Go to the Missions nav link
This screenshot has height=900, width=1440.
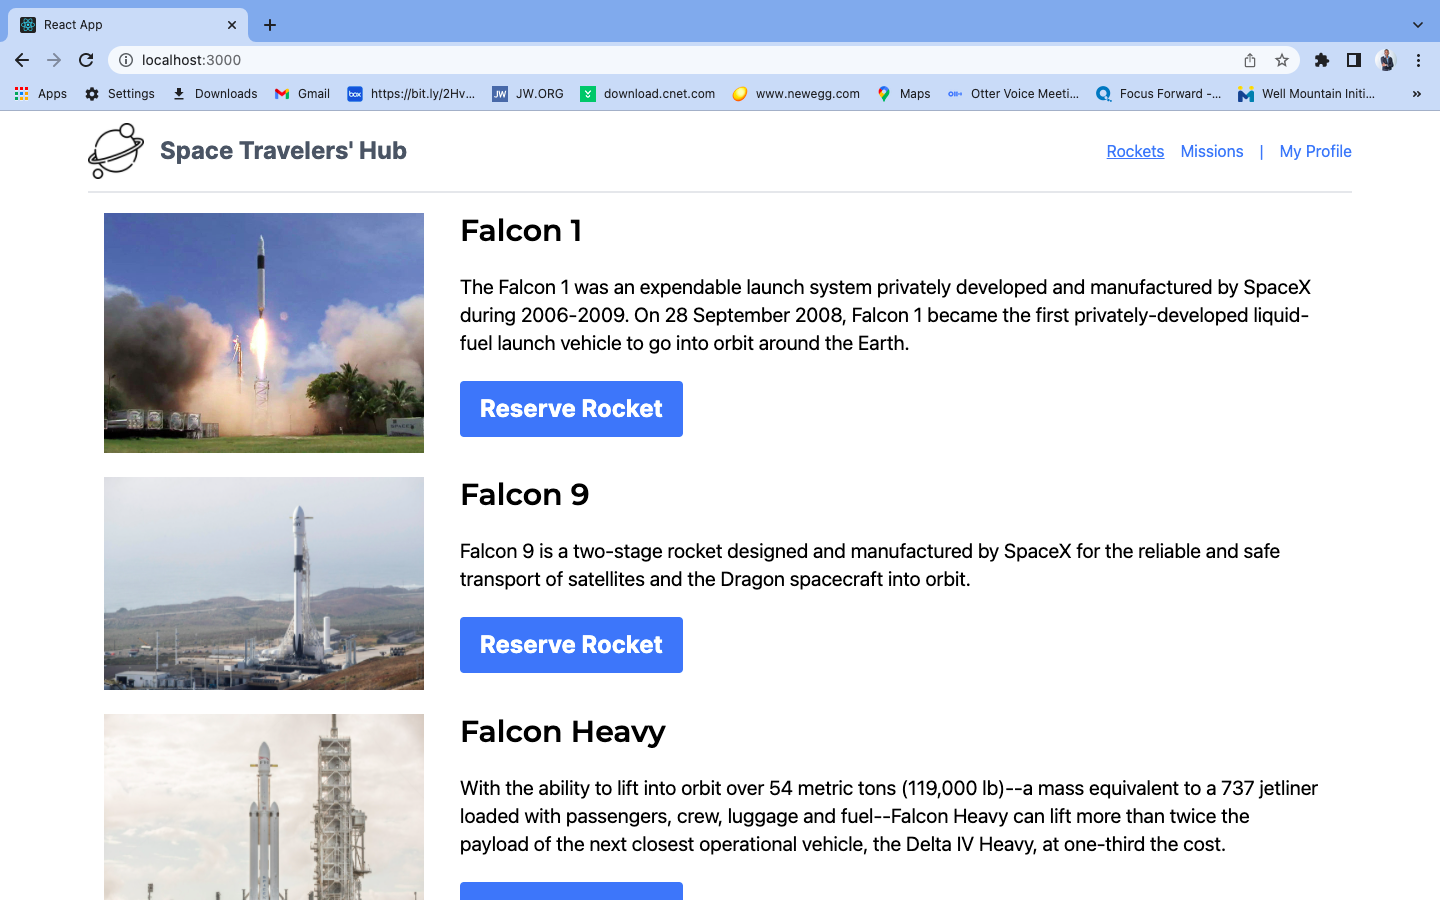1212,151
